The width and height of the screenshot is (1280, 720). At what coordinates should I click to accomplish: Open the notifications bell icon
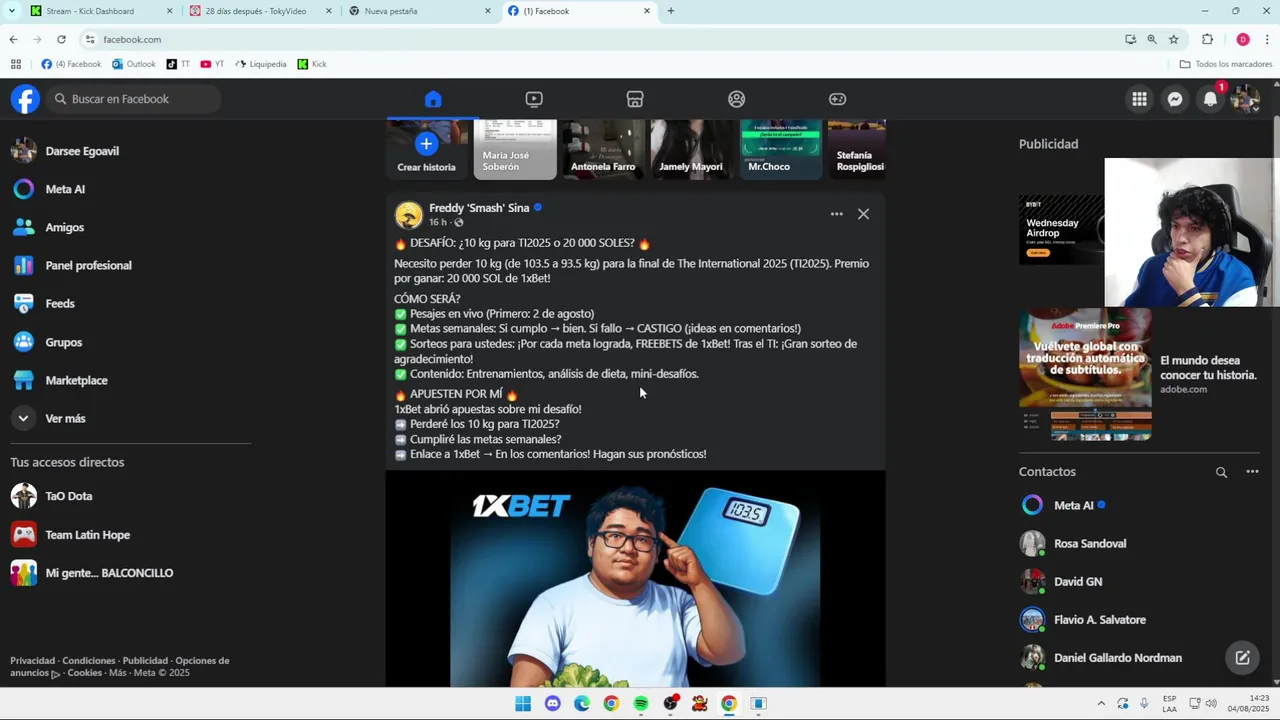point(1210,99)
